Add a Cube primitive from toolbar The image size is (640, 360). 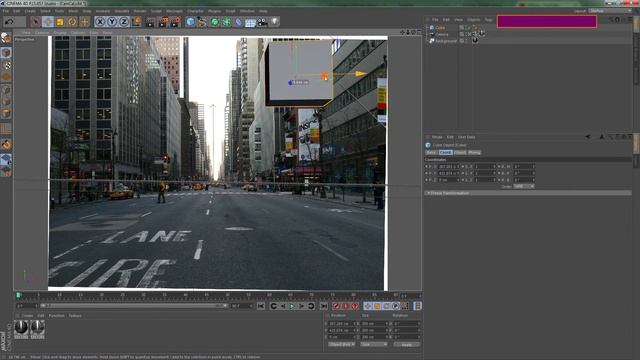pyautogui.click(x=190, y=22)
